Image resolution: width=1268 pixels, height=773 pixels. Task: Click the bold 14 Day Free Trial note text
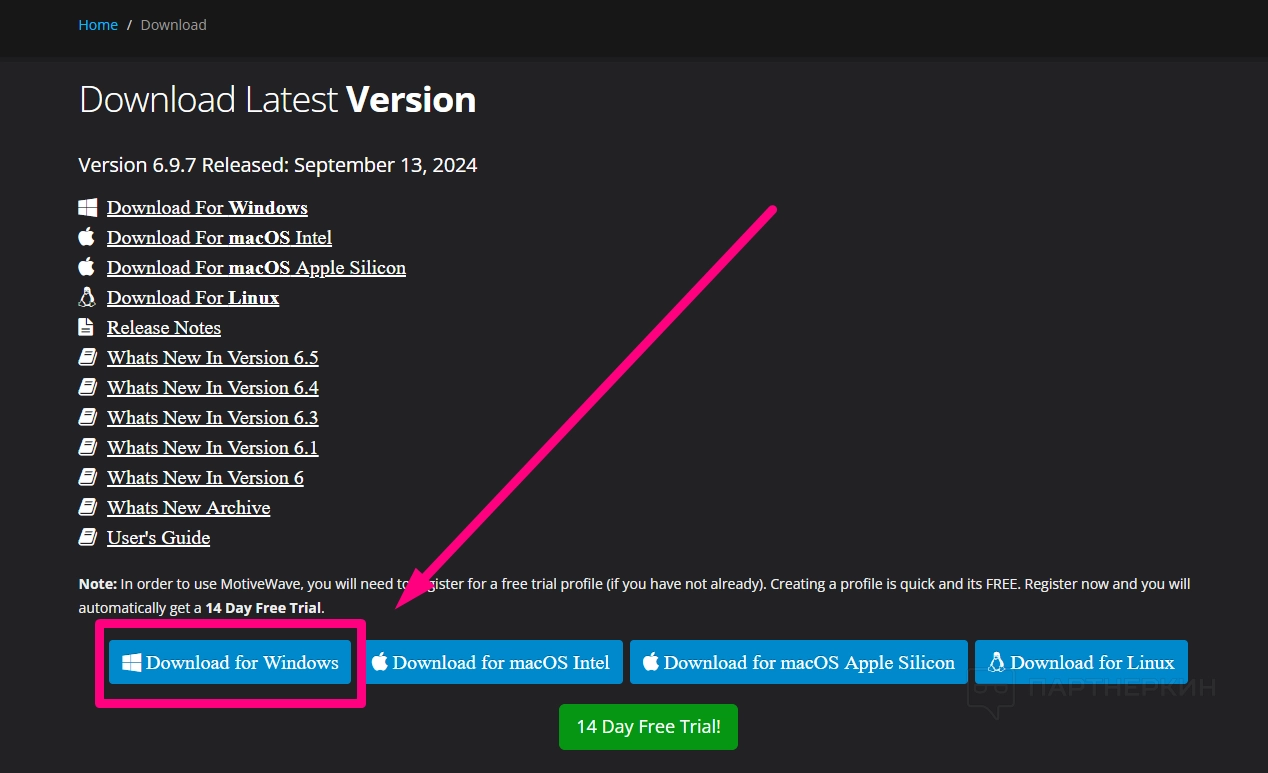[264, 607]
